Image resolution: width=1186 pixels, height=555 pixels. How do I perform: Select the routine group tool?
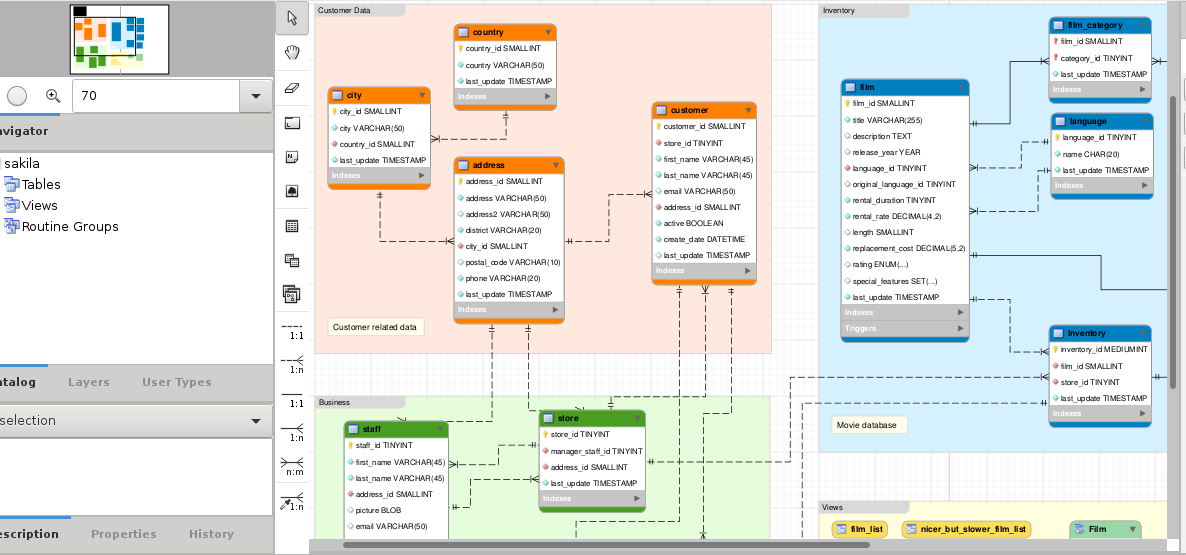(x=292, y=295)
